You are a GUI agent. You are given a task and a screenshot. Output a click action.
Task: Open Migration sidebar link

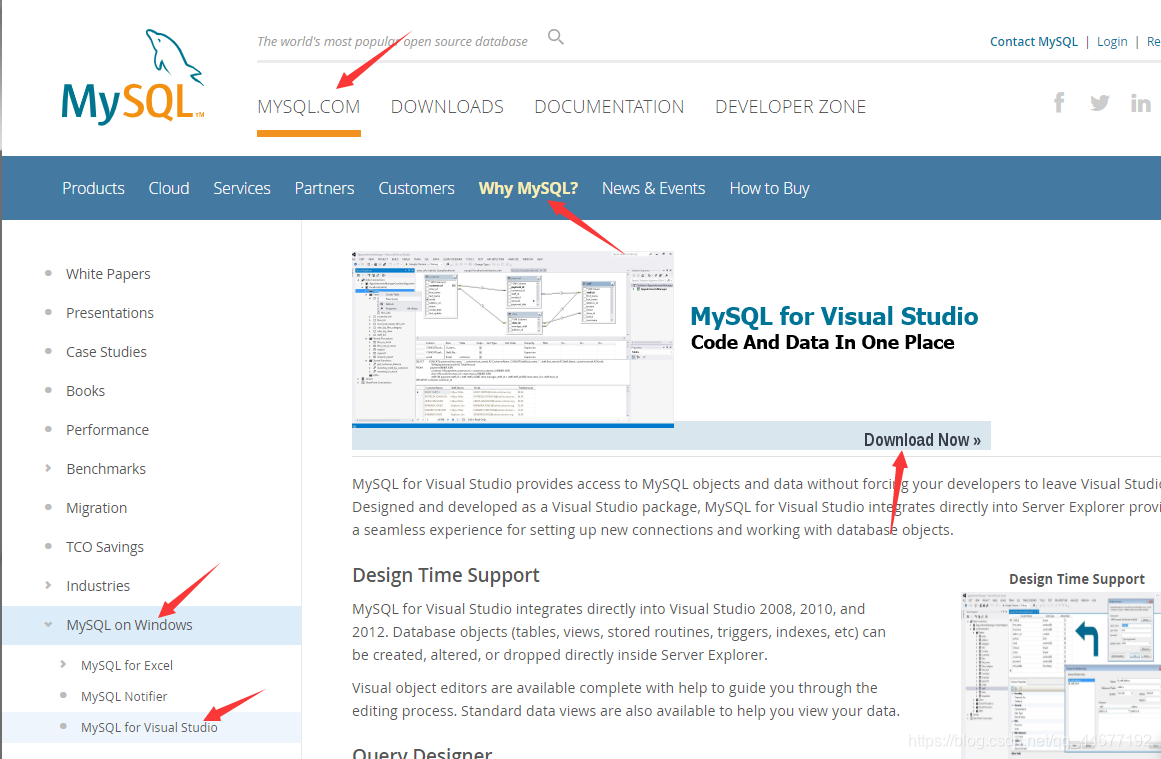click(x=96, y=508)
